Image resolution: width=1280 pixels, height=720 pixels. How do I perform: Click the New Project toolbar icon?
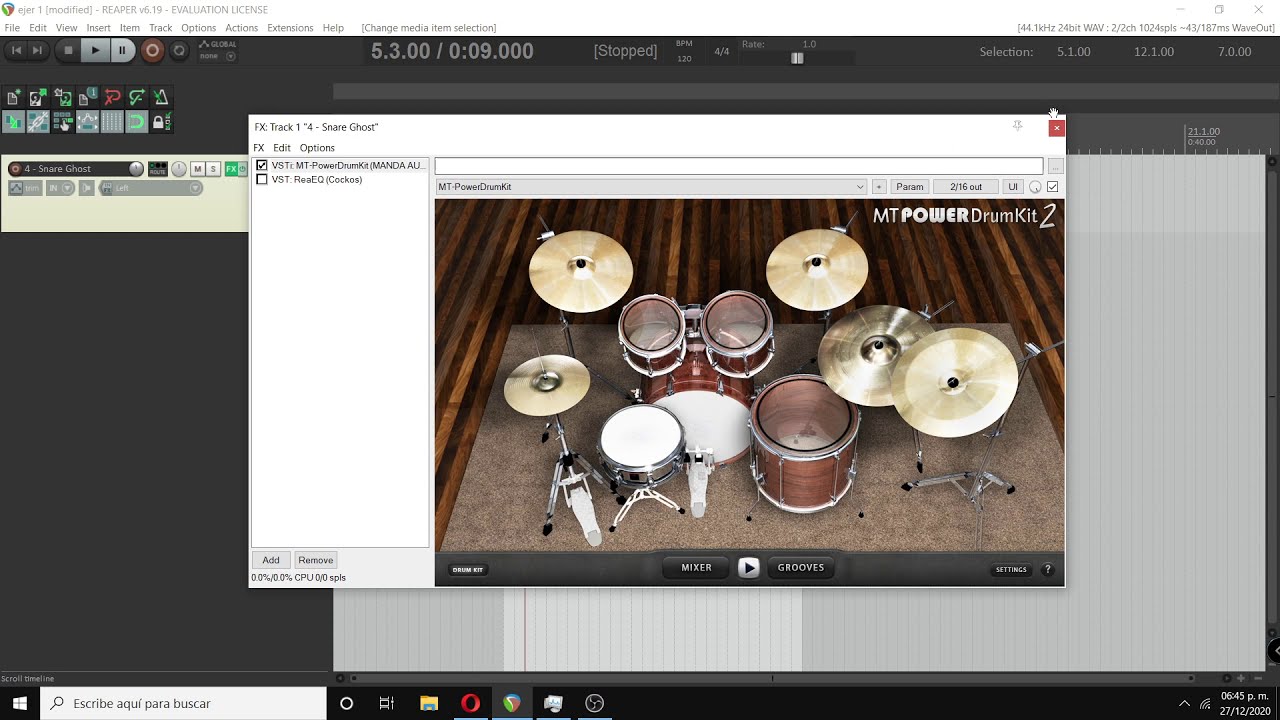(x=13, y=97)
